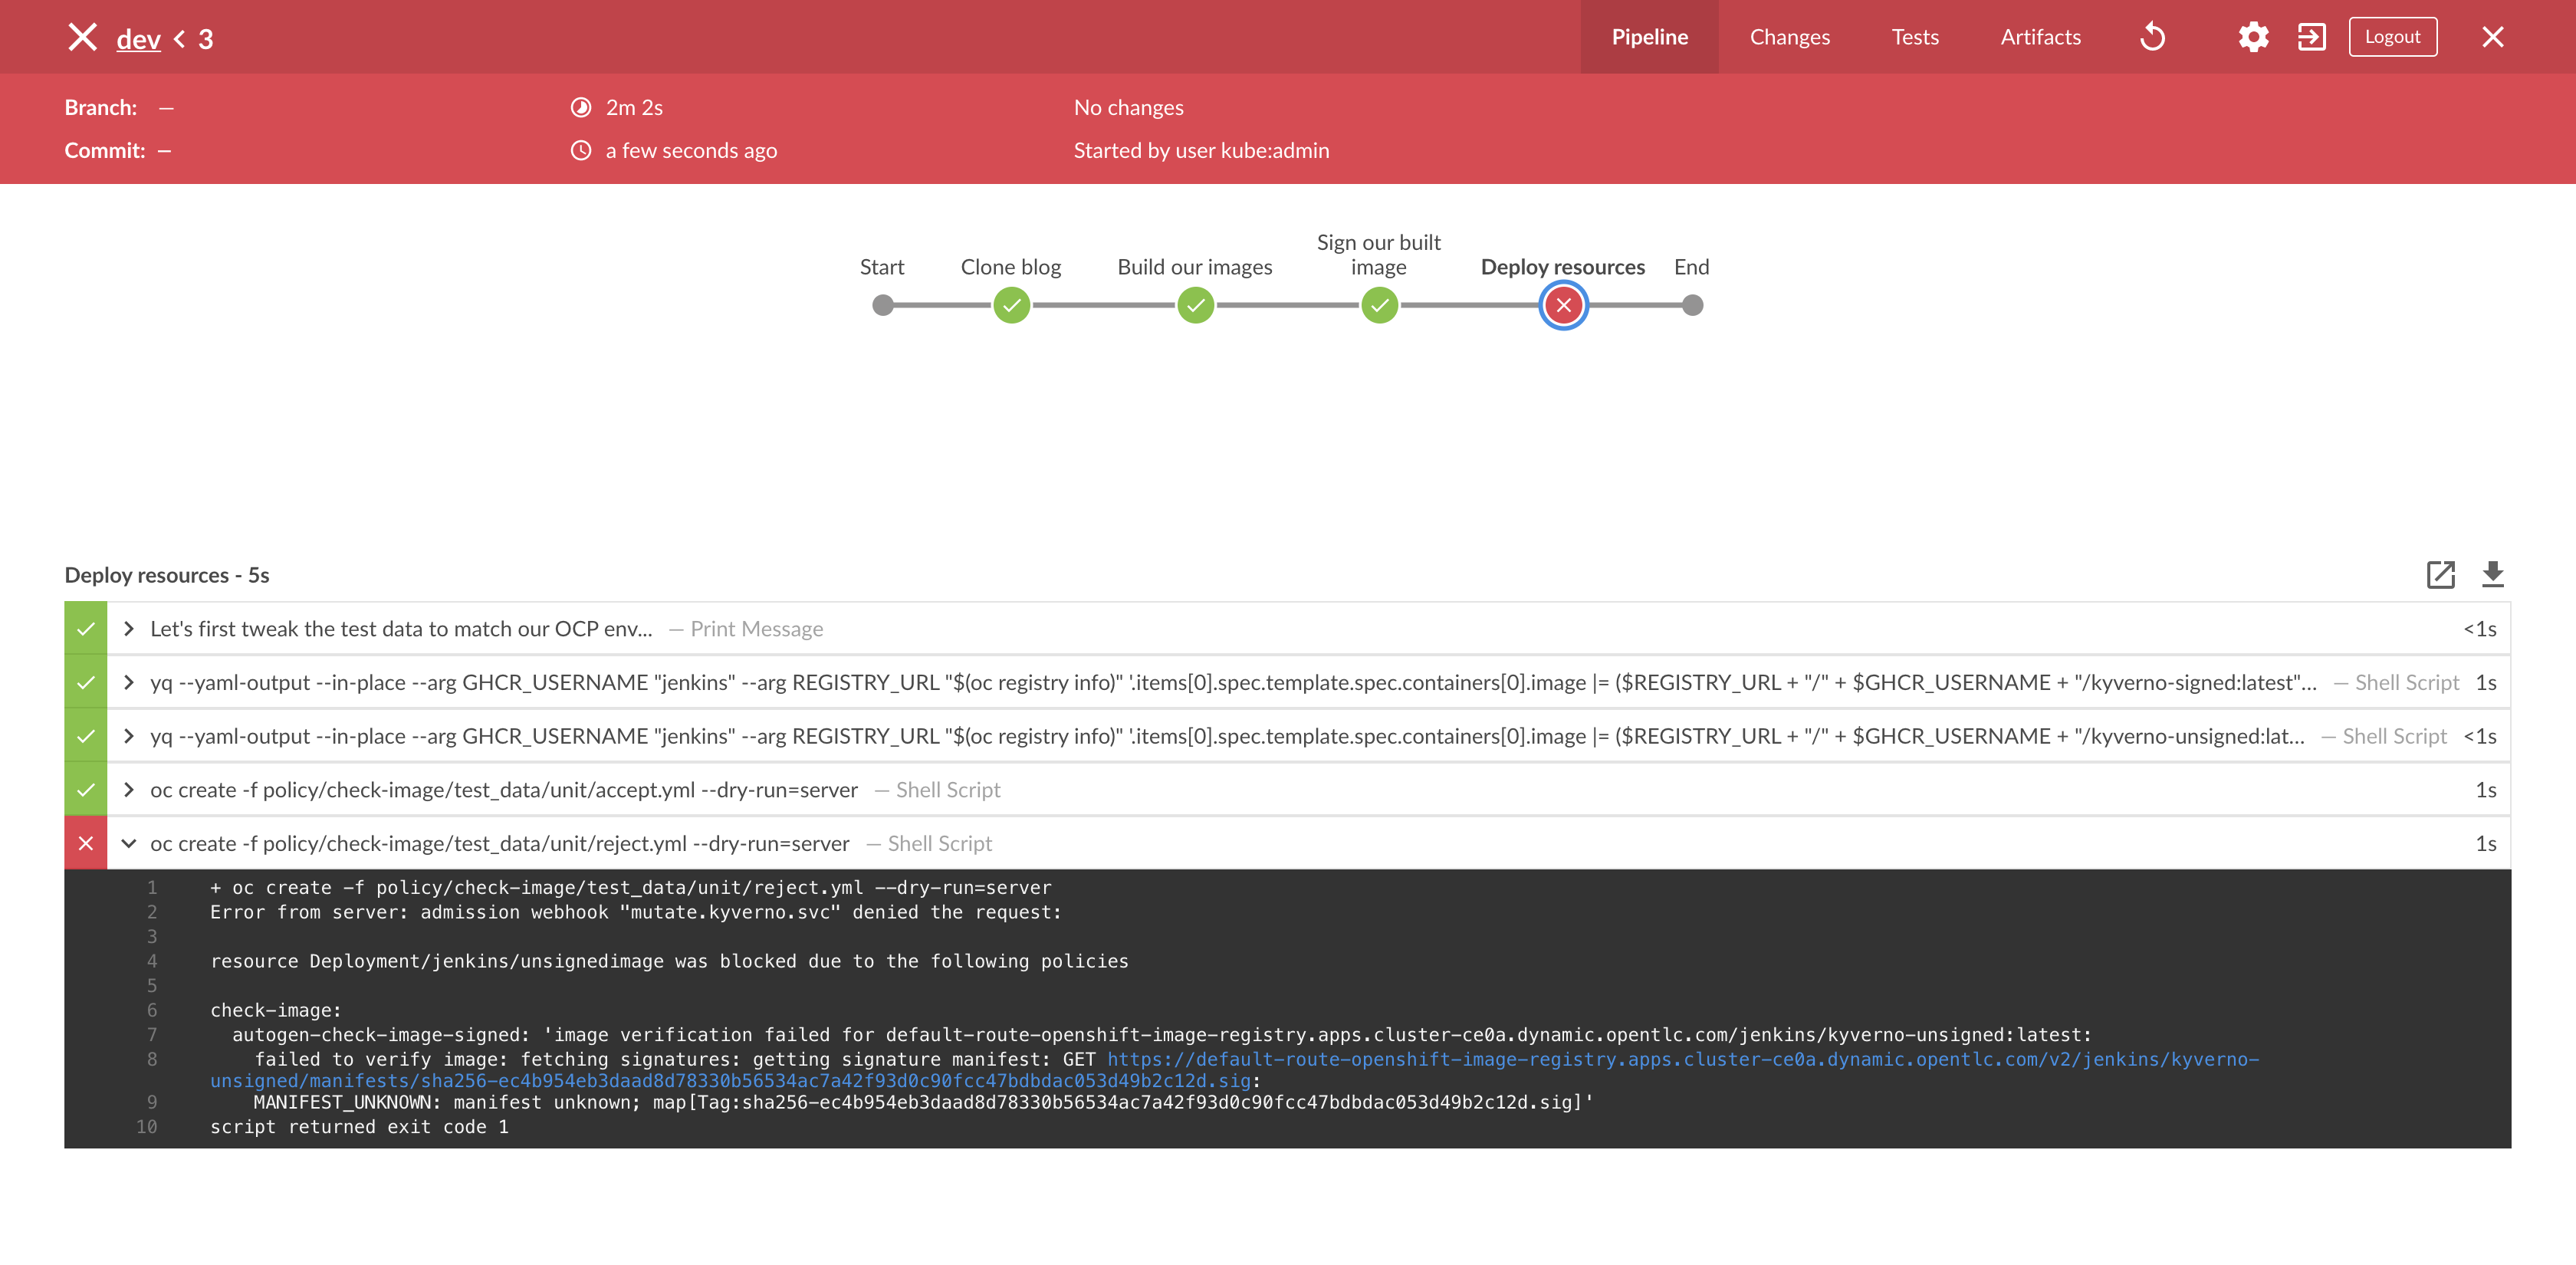Expand the kyverno-unsigned yq step
Screen dimensions: 2576x1265
129,736
